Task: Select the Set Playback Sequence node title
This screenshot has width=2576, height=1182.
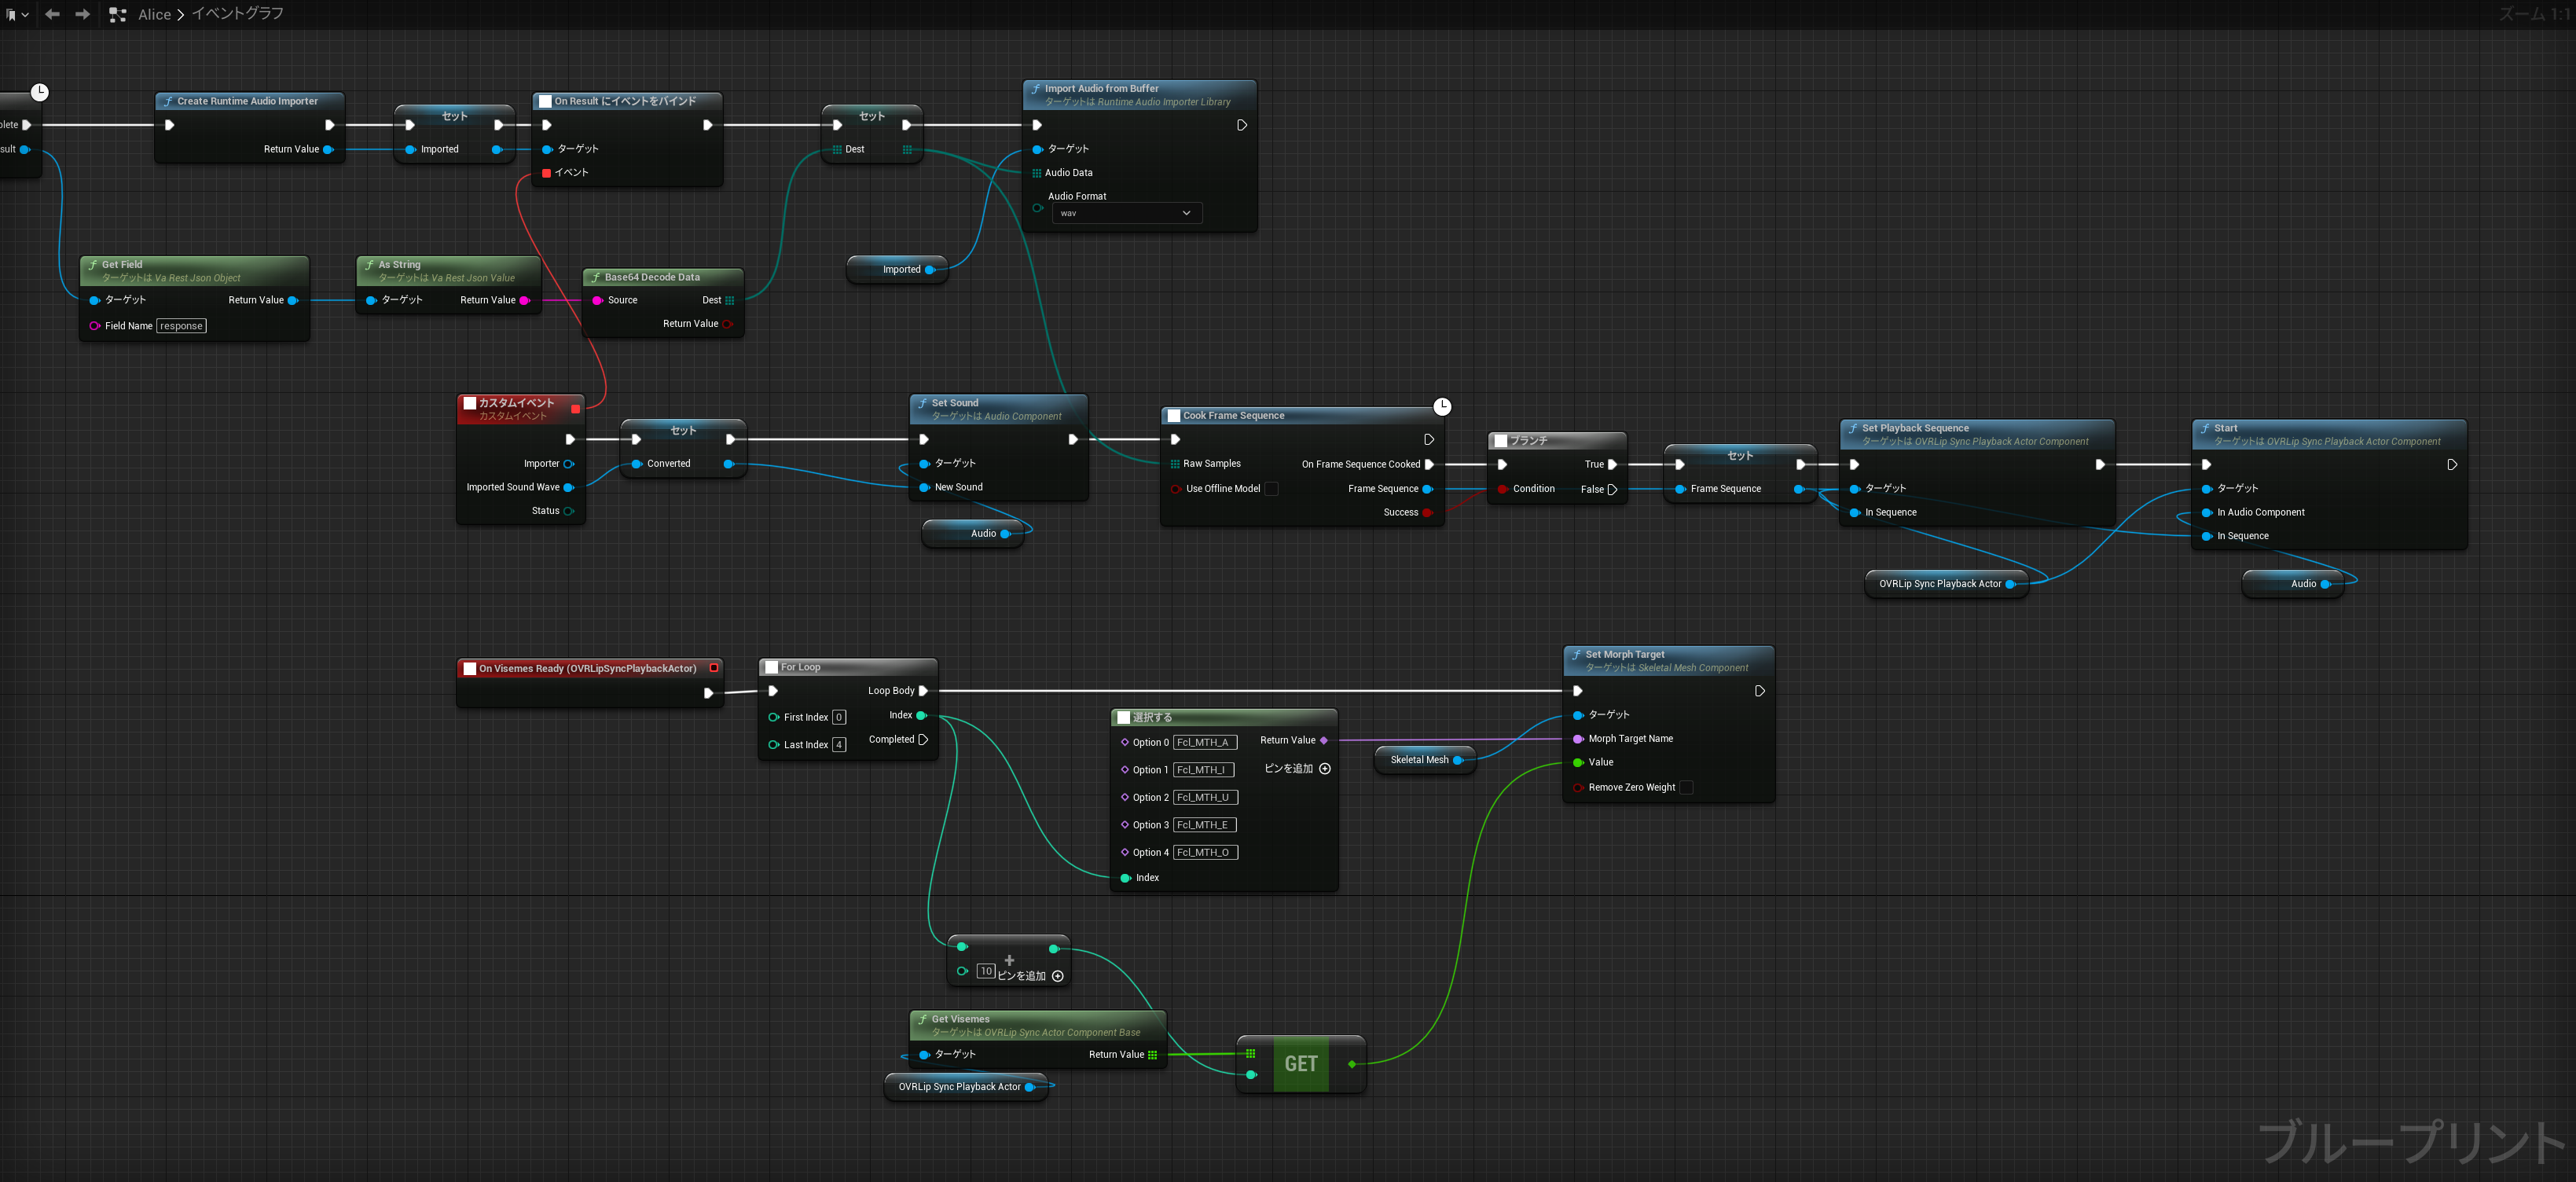Action: pos(1915,428)
